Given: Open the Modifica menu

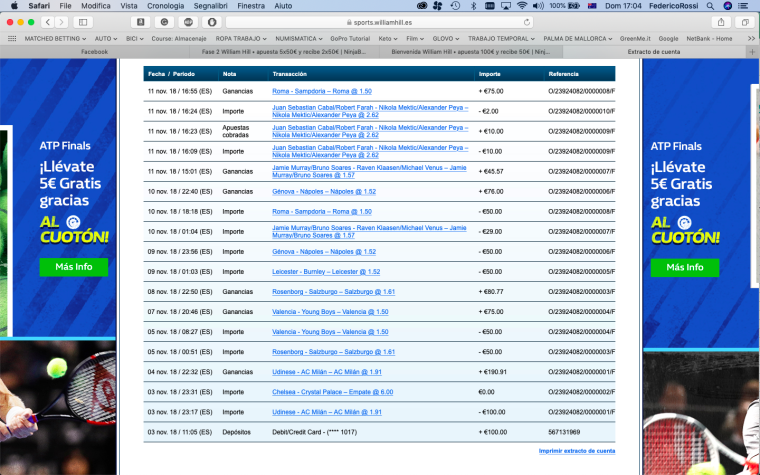Looking at the screenshot, I should [x=95, y=6].
